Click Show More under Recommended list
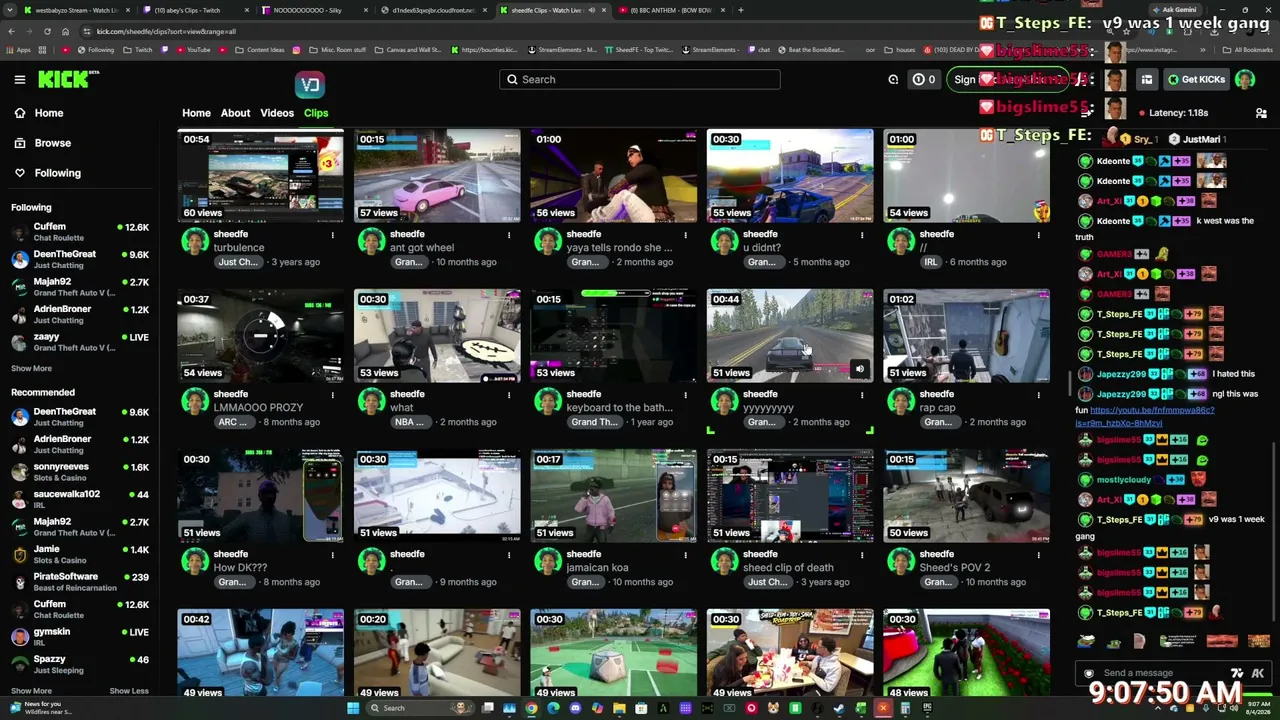Screen dimensions: 1280x720 pos(31,691)
